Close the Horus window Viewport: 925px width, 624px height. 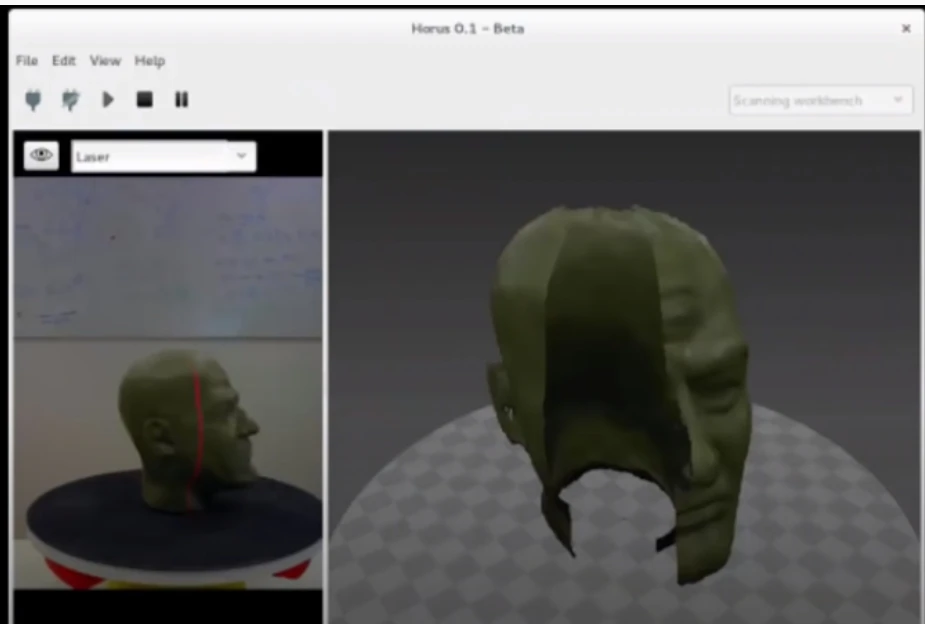point(906,28)
